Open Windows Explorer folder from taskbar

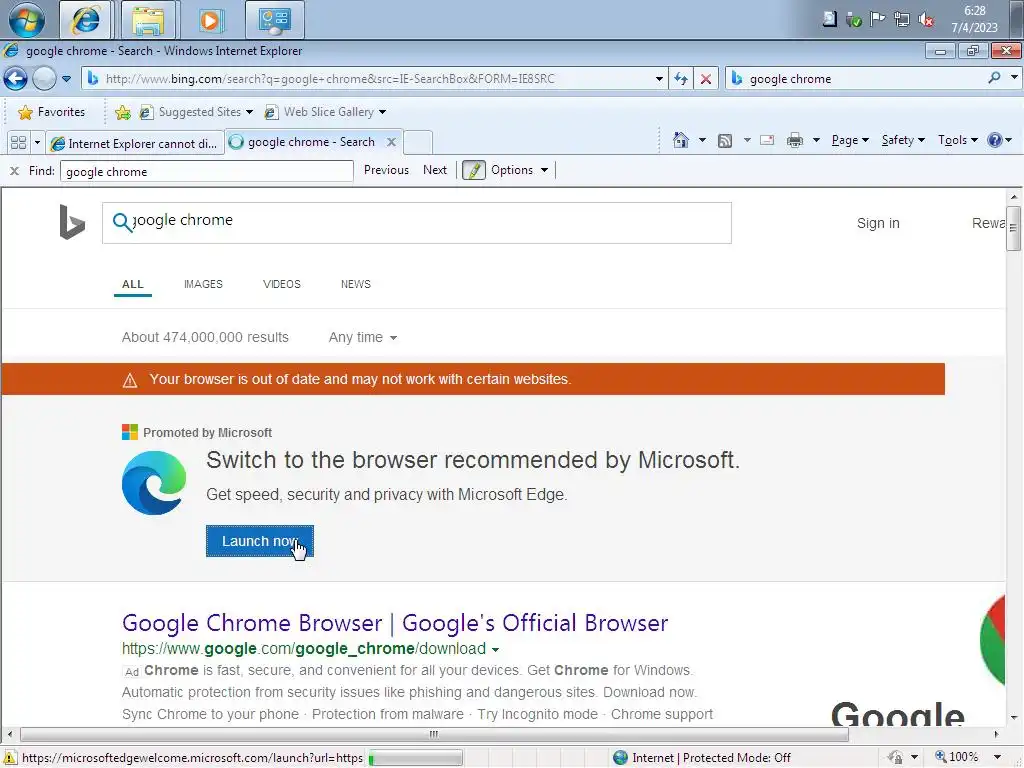pos(148,20)
